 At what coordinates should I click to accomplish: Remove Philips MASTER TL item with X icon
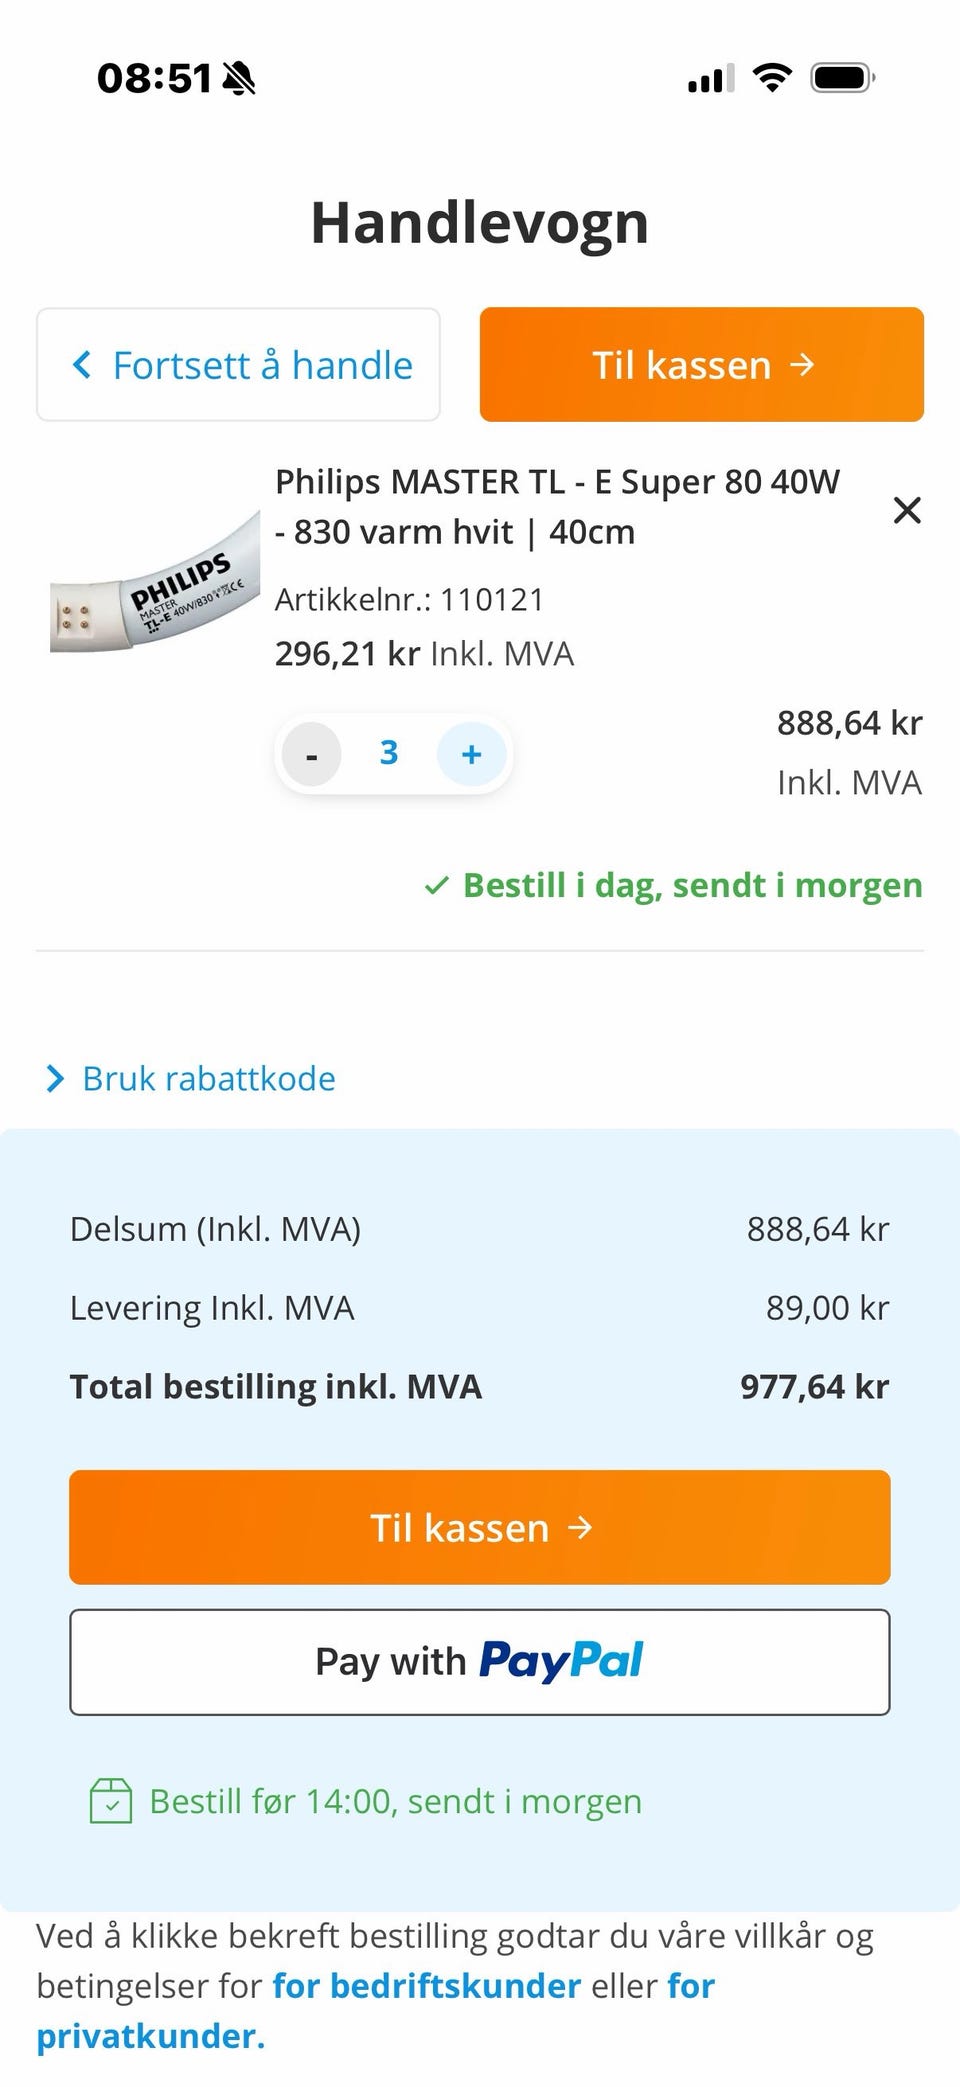coord(907,510)
